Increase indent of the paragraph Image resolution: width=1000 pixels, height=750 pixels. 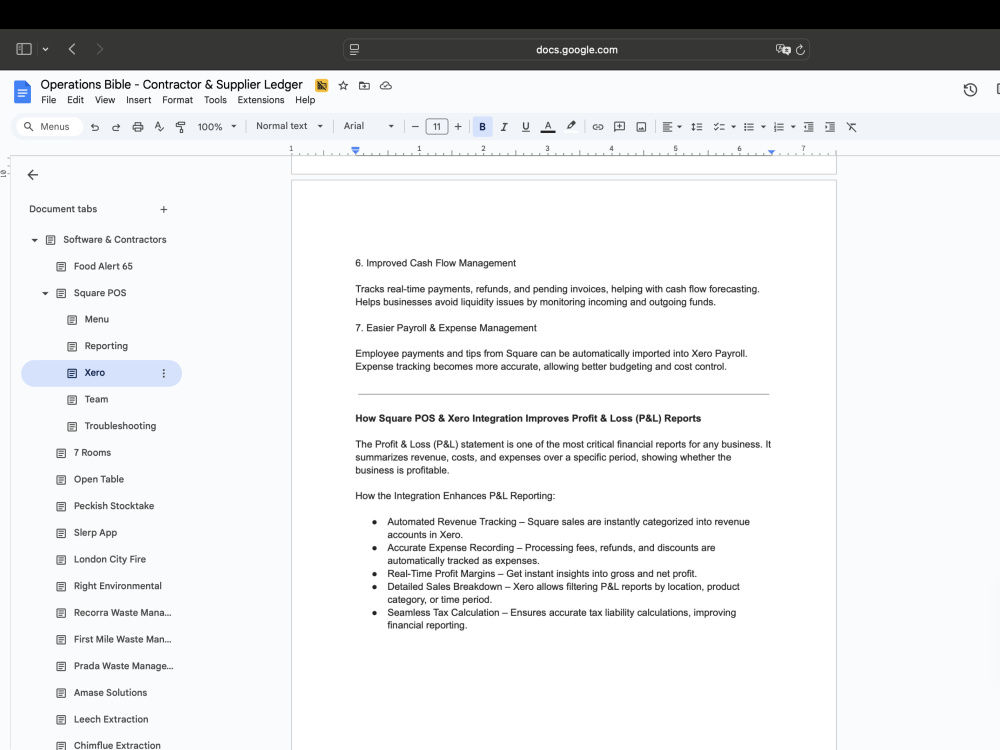830,127
